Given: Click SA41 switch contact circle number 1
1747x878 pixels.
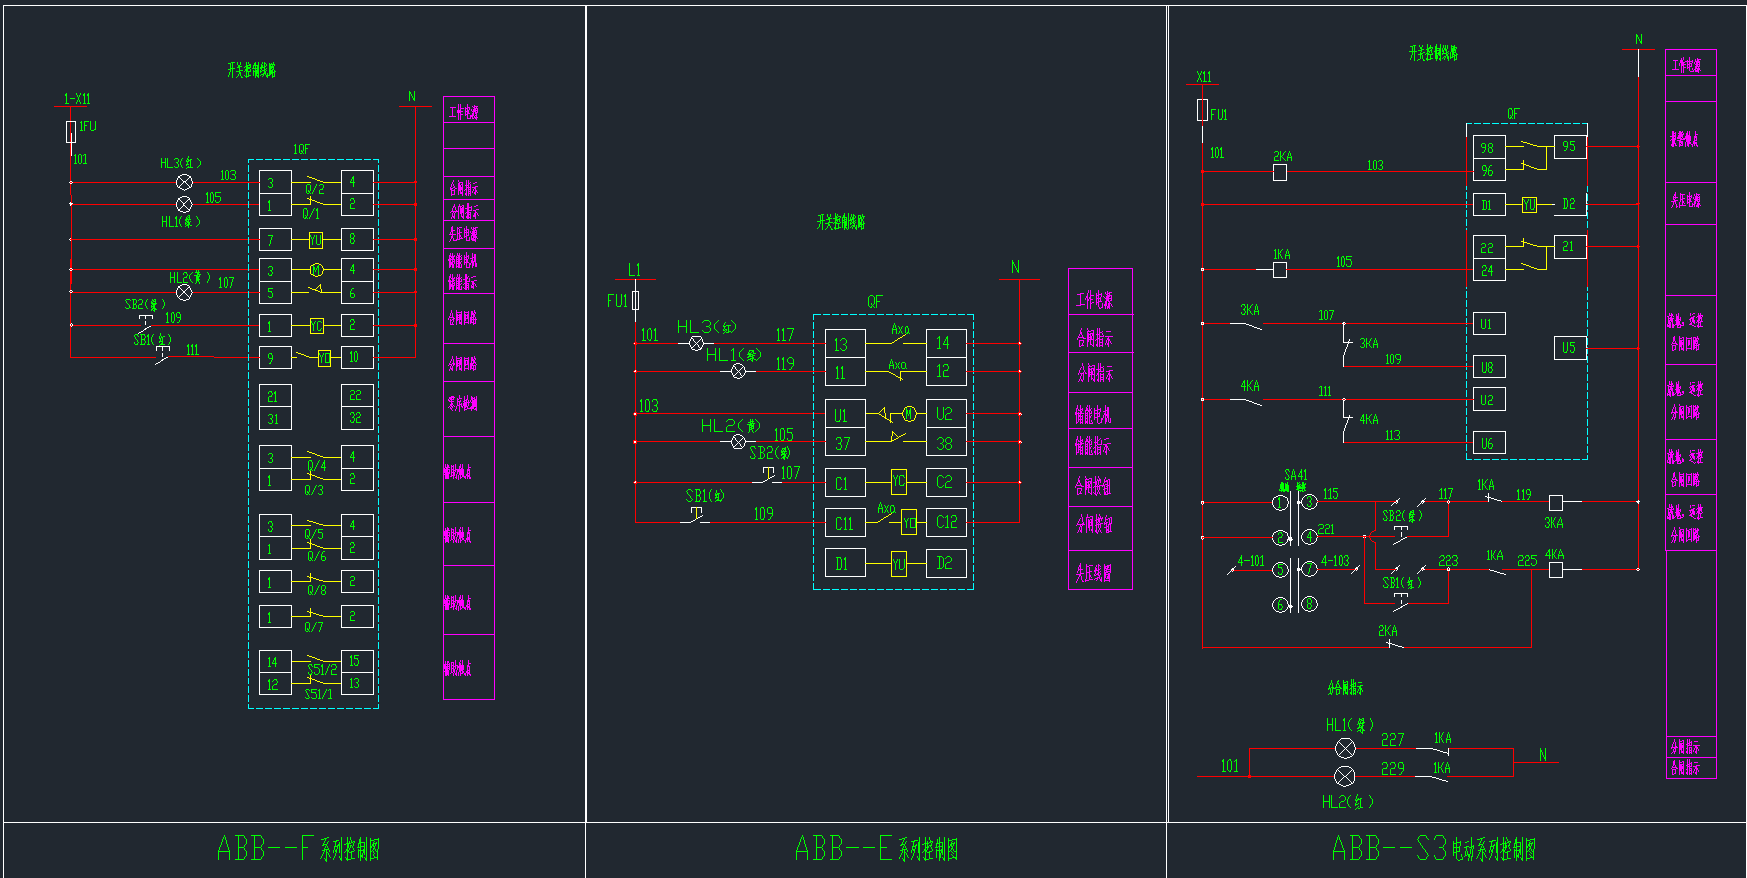Looking at the screenshot, I should (x=1280, y=502).
